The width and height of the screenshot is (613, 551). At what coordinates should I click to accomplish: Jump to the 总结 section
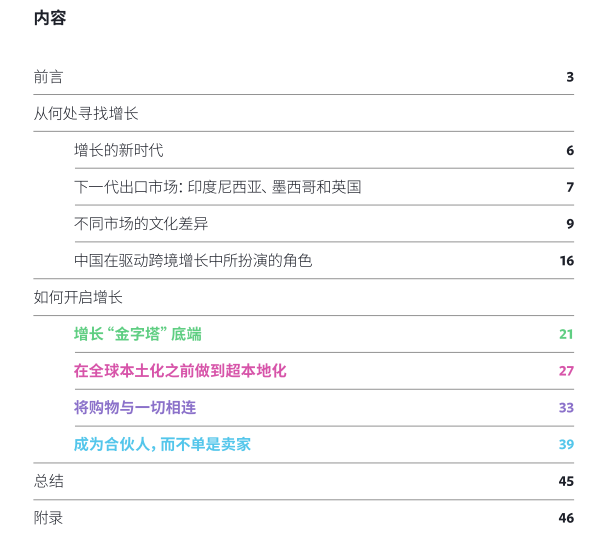click(x=48, y=481)
